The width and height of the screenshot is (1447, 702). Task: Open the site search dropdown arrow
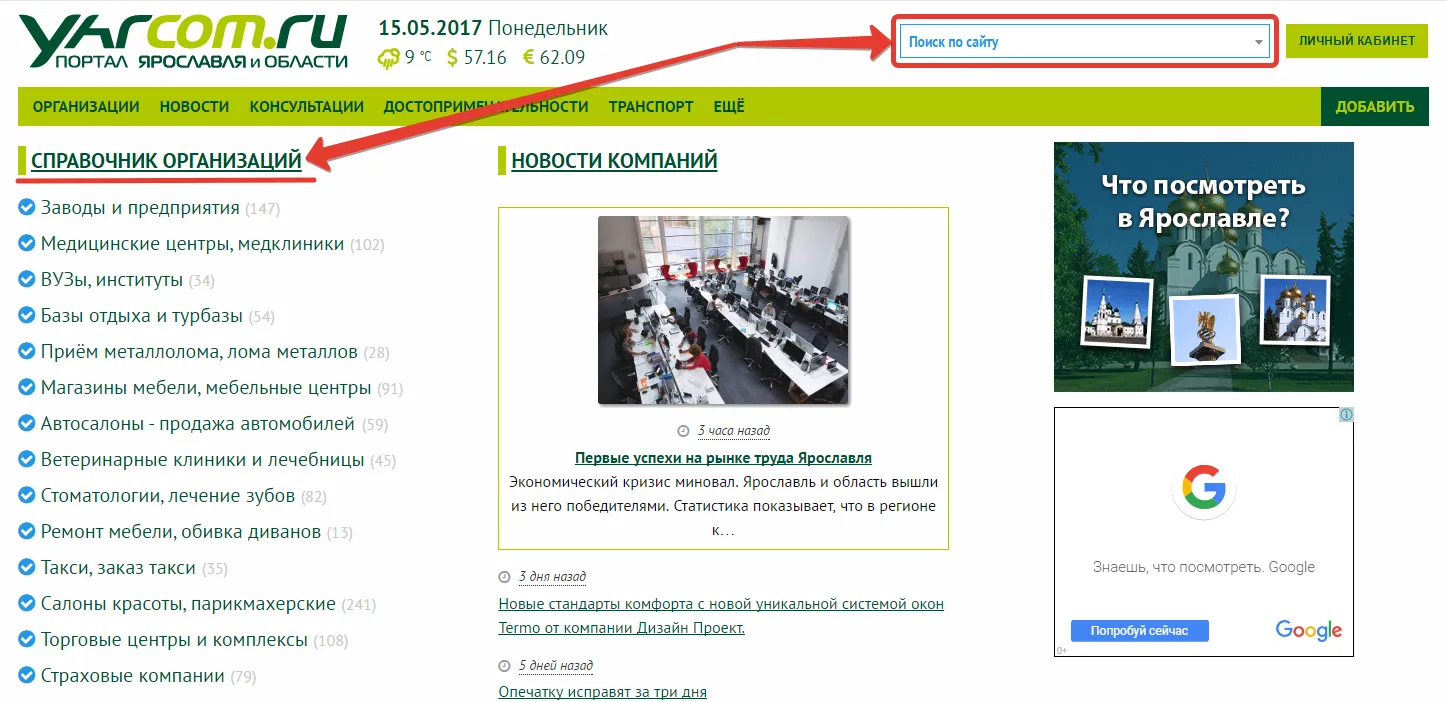(1258, 43)
